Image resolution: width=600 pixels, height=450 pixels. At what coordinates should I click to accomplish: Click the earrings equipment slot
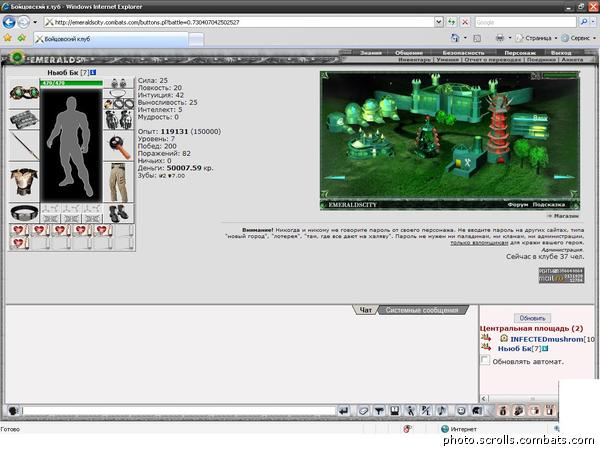coord(119,83)
